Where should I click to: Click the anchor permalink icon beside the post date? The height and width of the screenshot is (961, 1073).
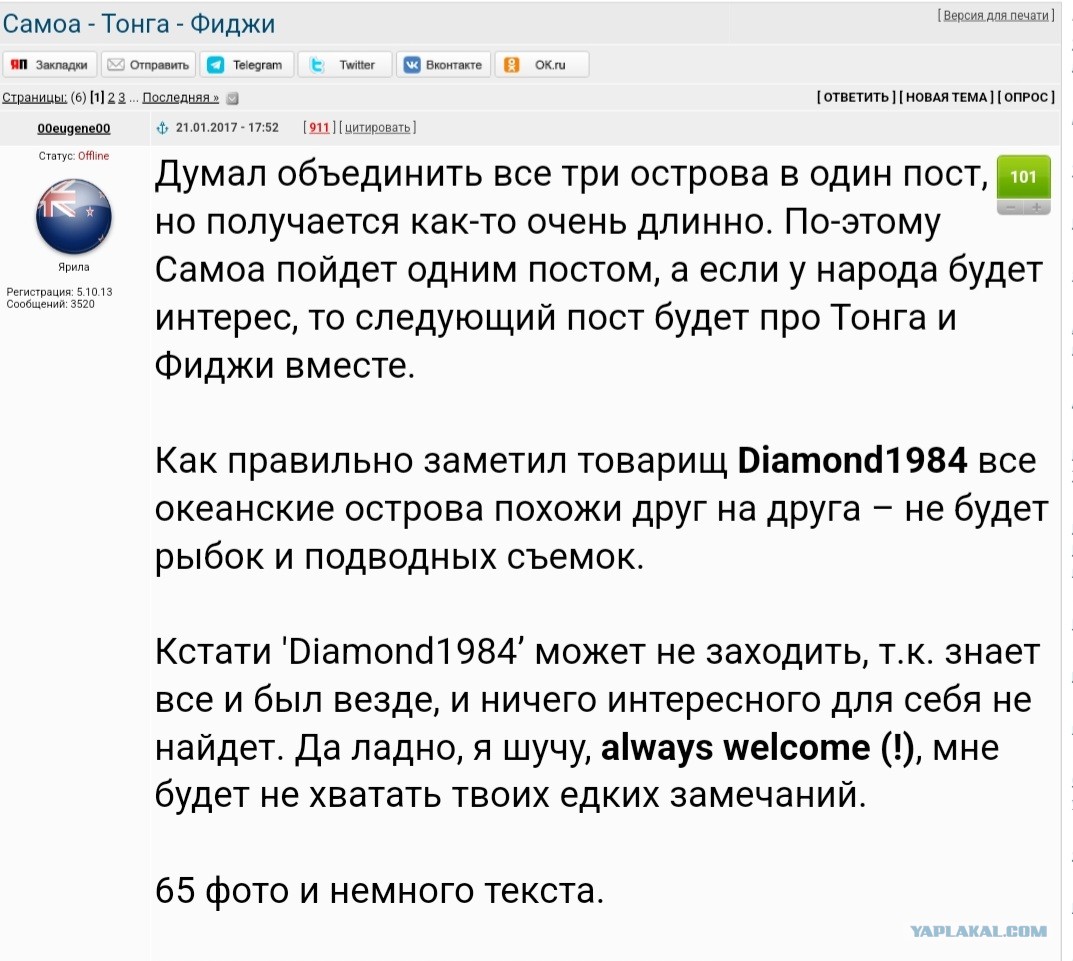click(162, 128)
